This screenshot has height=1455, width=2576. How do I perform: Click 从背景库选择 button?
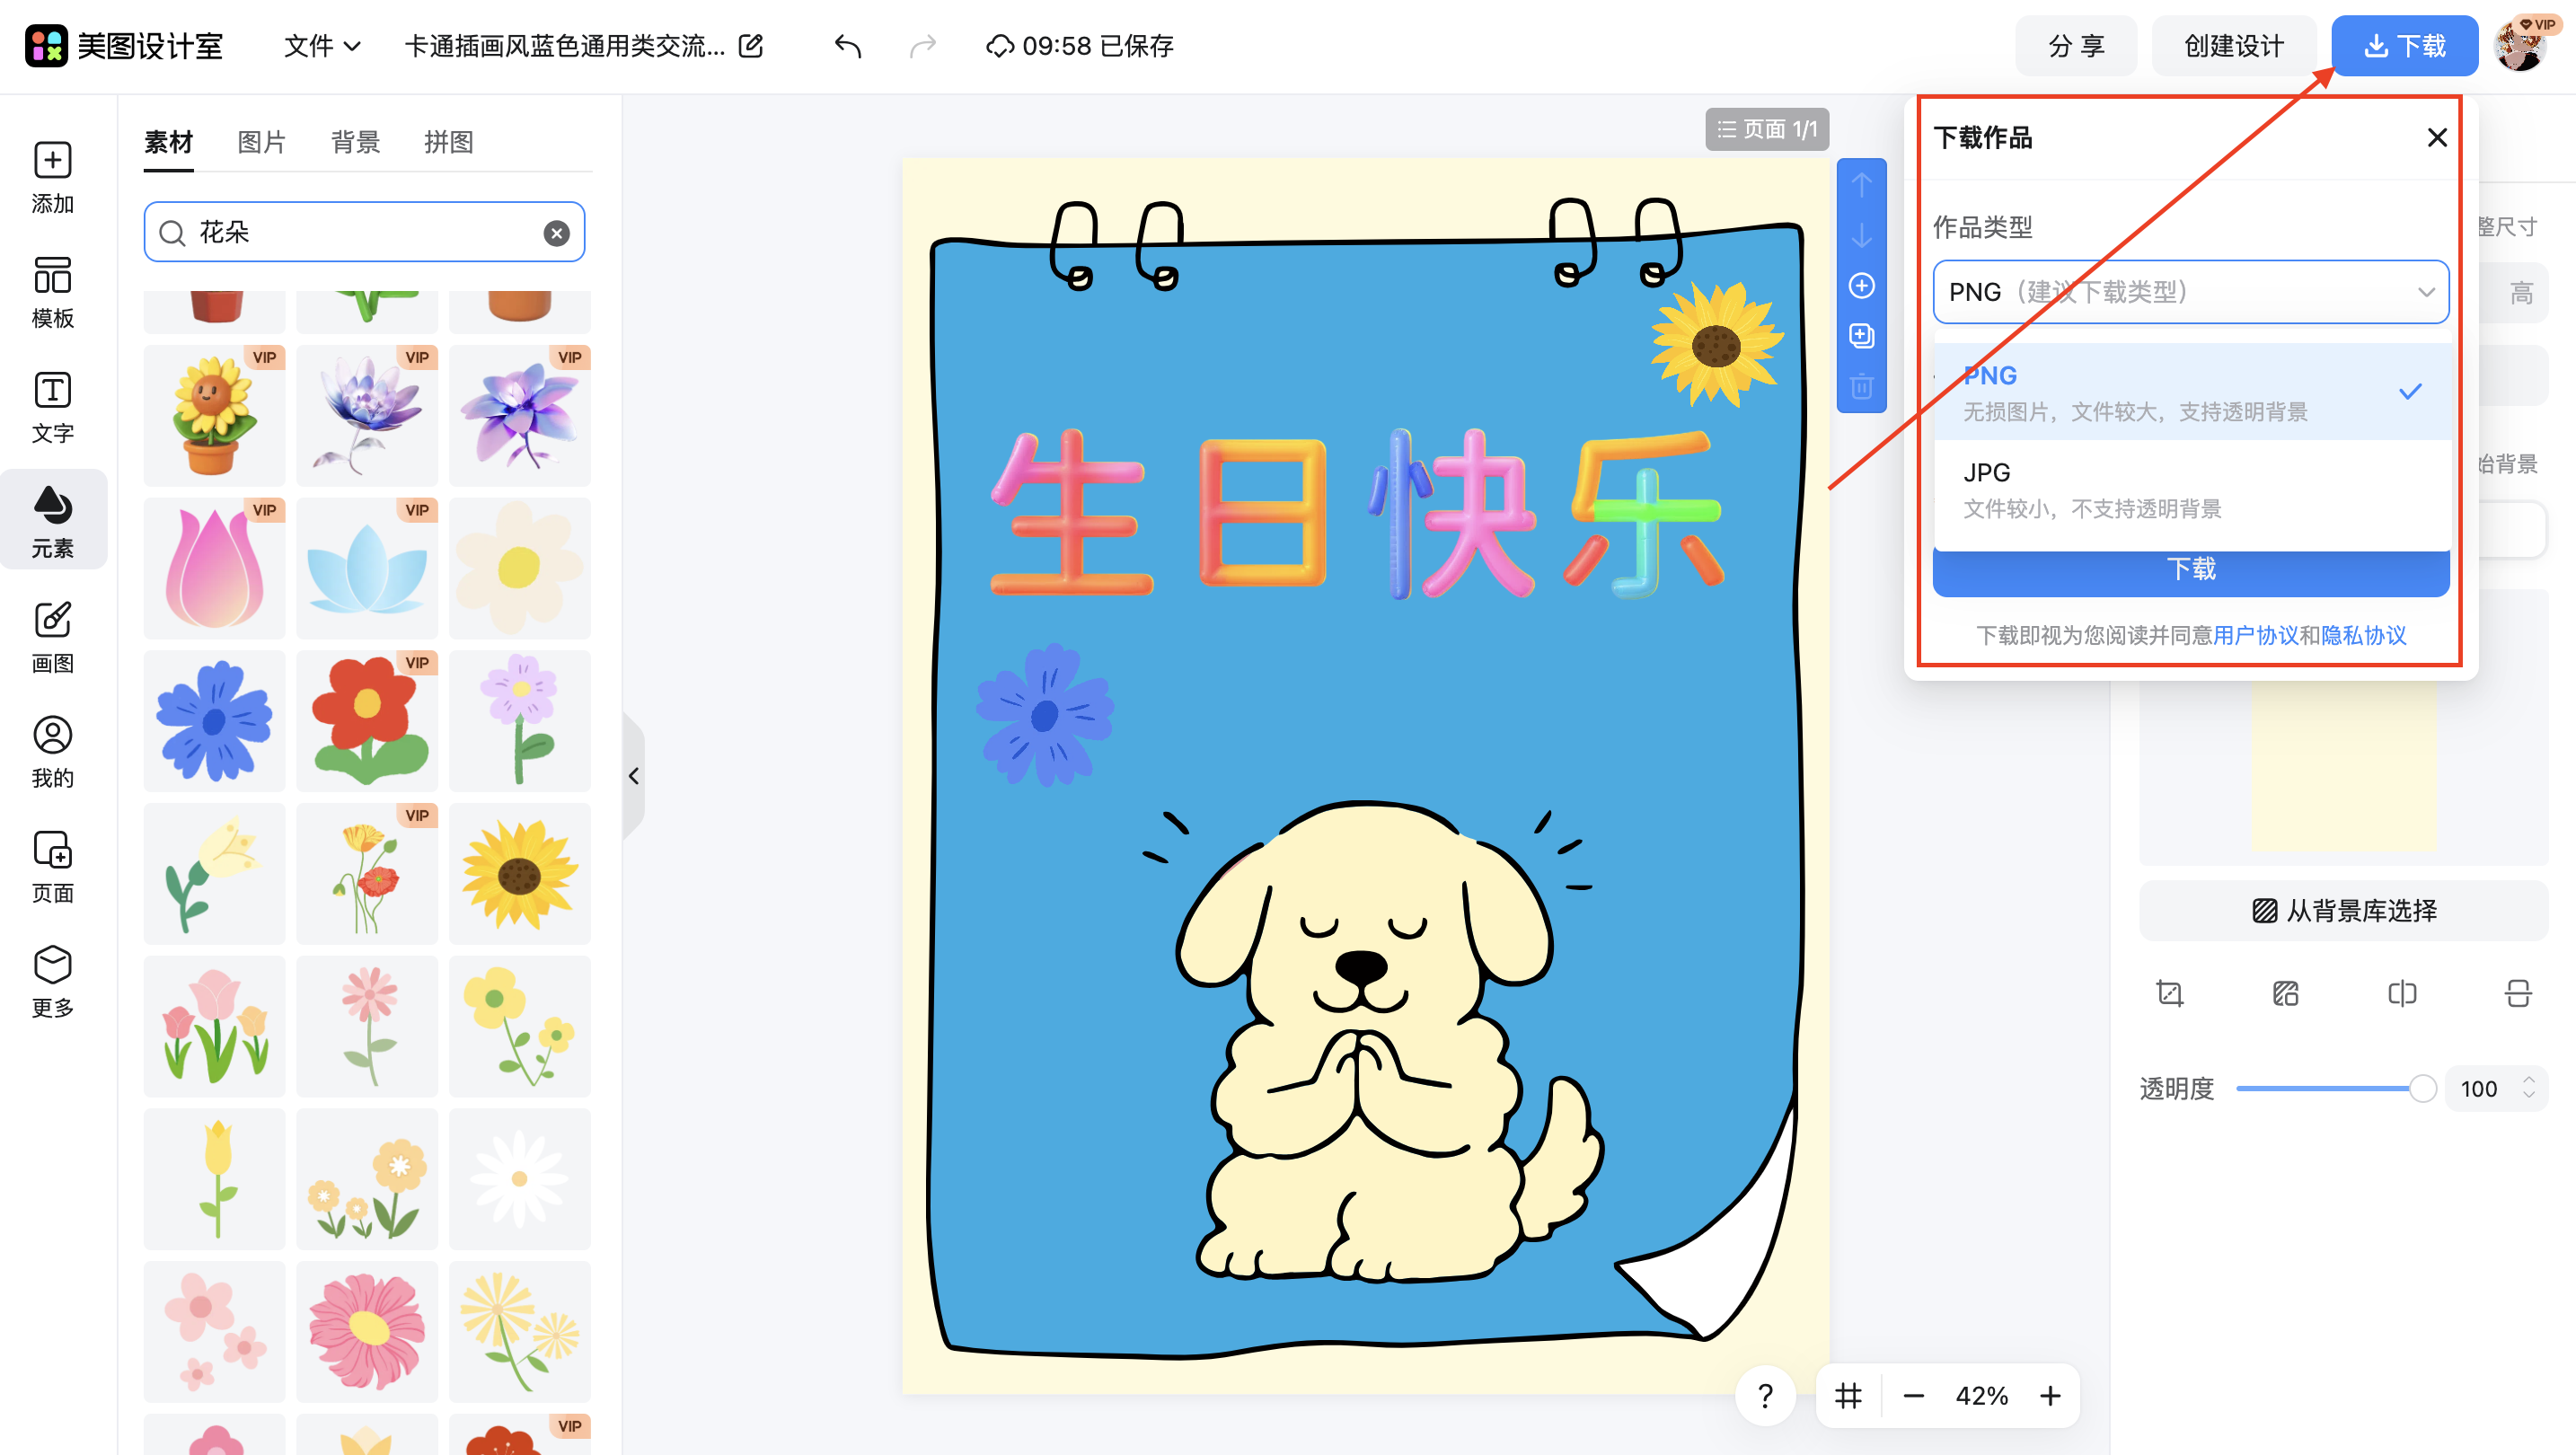click(2344, 911)
